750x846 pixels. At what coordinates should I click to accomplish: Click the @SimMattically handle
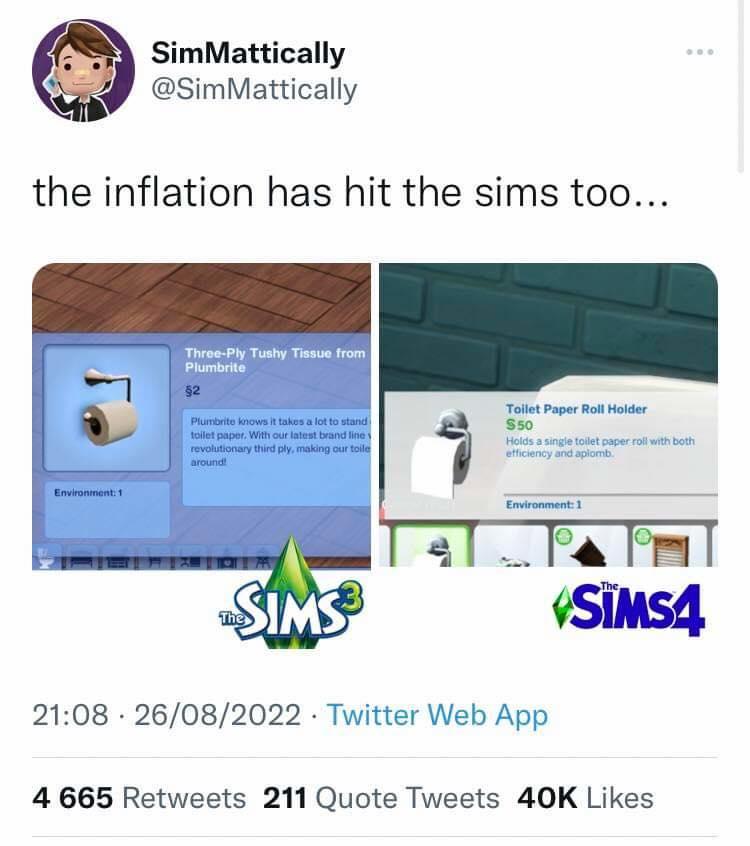coord(254,90)
